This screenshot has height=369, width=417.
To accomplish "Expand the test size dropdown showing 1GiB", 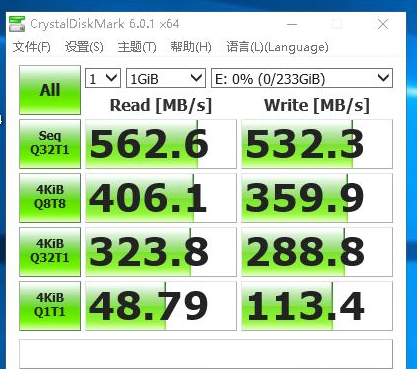I will [x=166, y=78].
